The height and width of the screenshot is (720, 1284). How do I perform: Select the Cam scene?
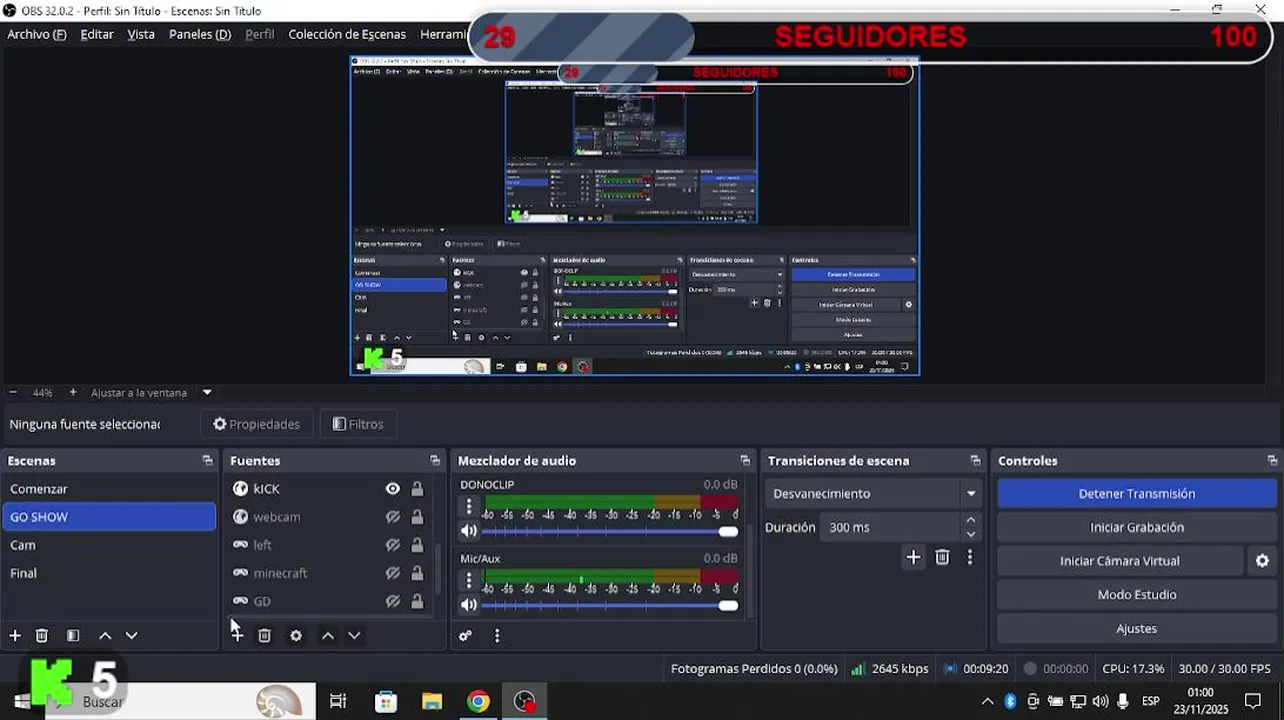(108, 545)
